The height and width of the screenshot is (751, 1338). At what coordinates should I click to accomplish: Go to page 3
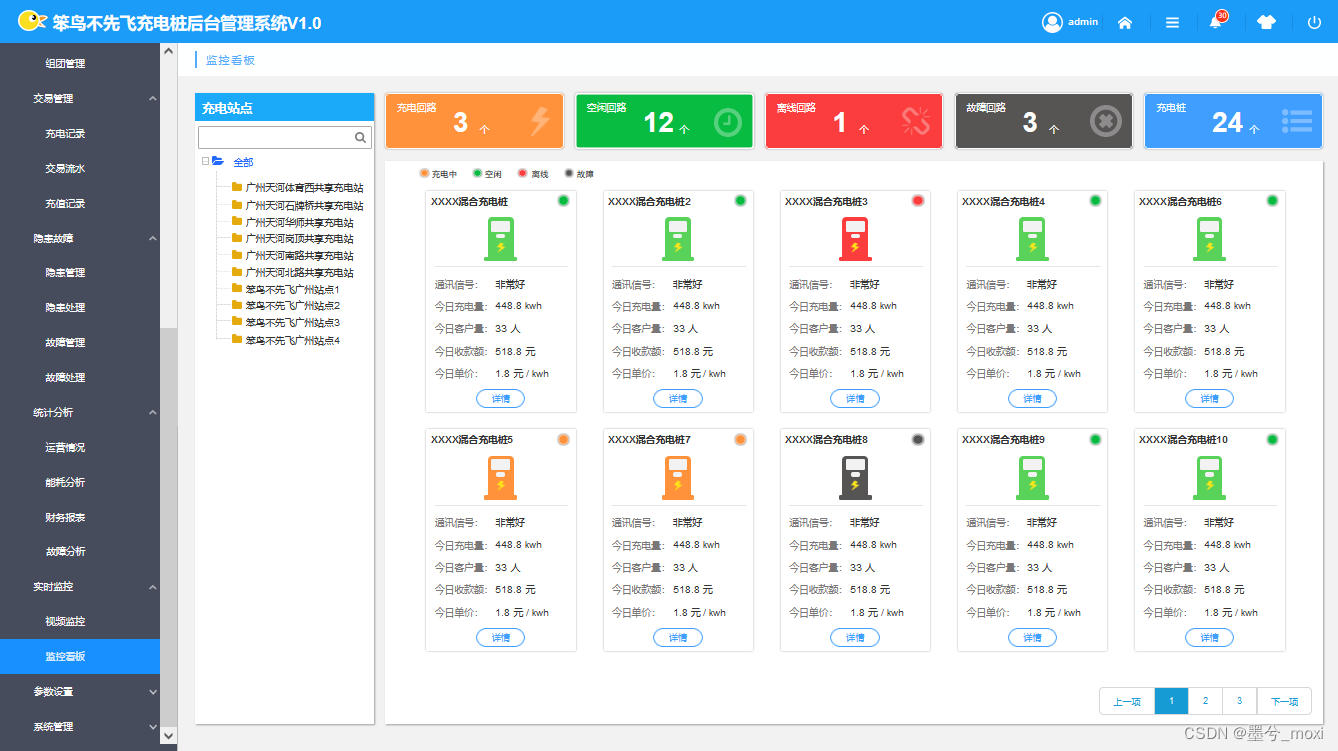click(1239, 701)
